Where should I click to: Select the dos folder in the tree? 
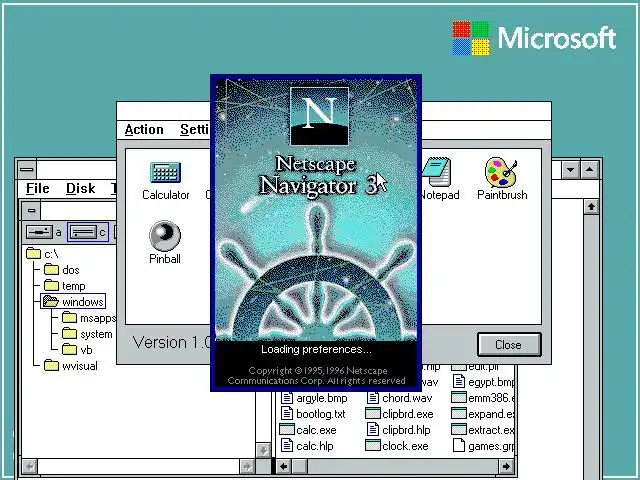click(x=61, y=270)
